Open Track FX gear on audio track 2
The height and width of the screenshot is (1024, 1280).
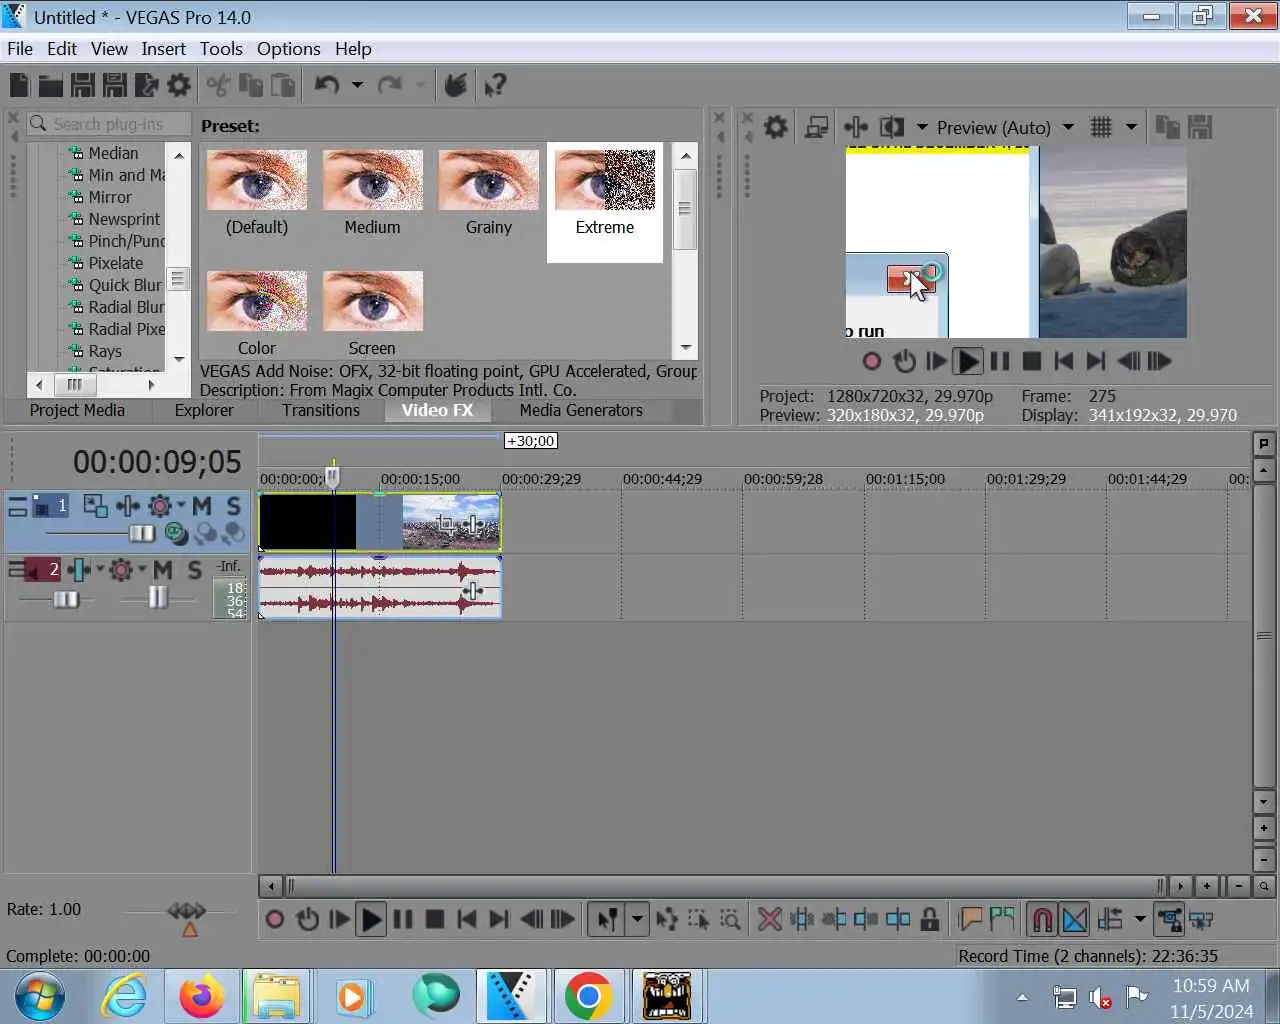pyautogui.click(x=121, y=570)
